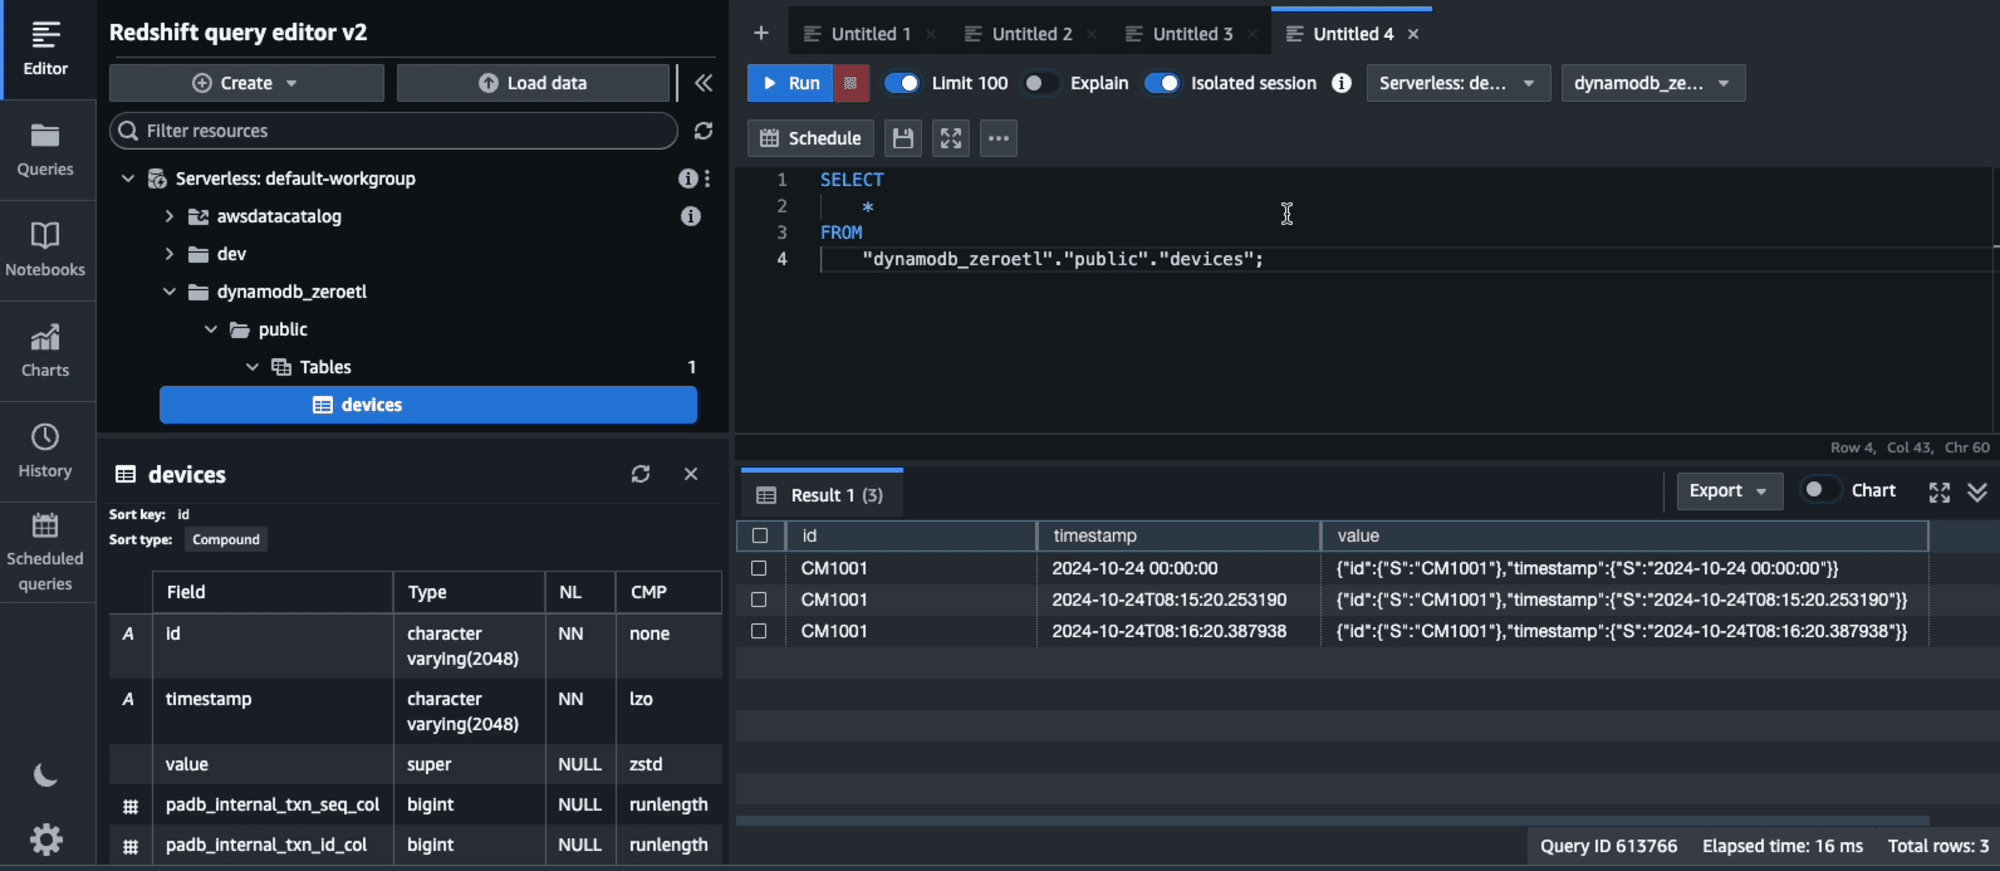Collapse the Tables node
The width and height of the screenshot is (2000, 871).
click(252, 367)
